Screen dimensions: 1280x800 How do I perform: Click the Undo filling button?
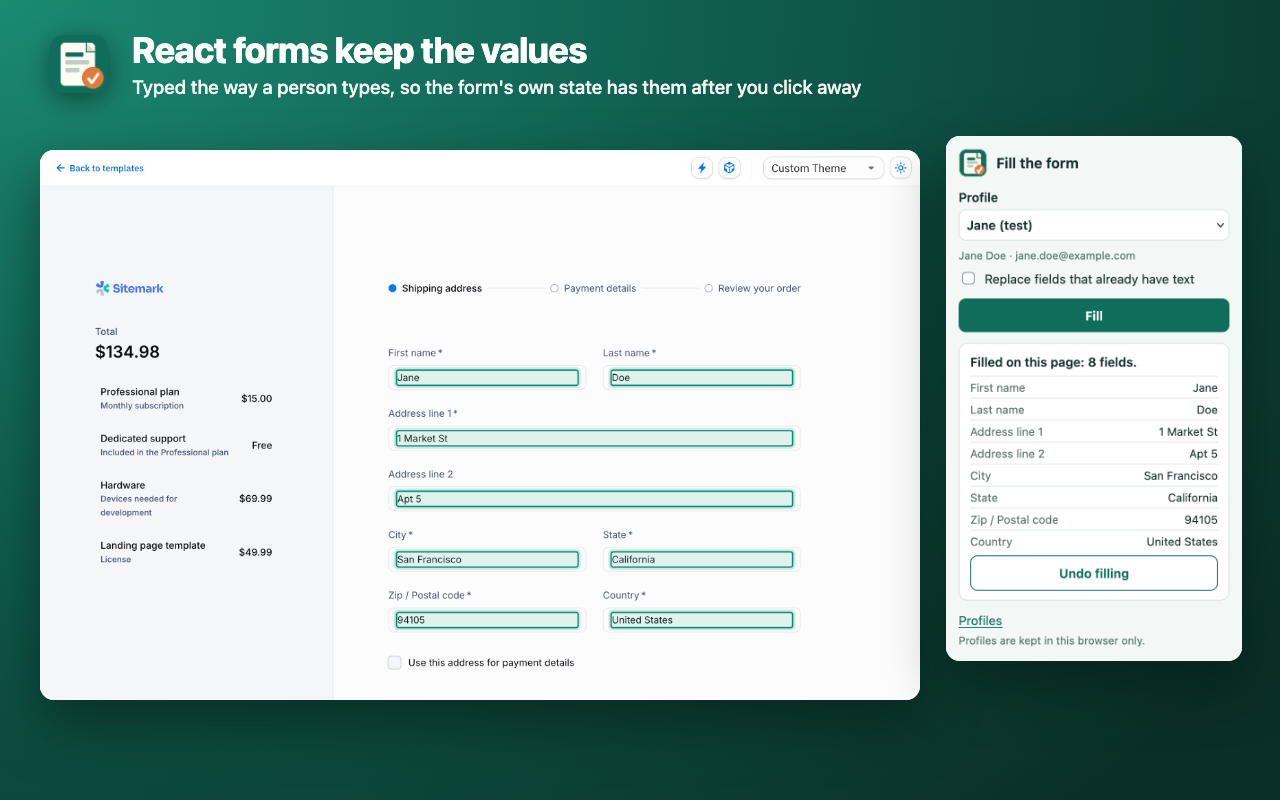(x=1094, y=573)
